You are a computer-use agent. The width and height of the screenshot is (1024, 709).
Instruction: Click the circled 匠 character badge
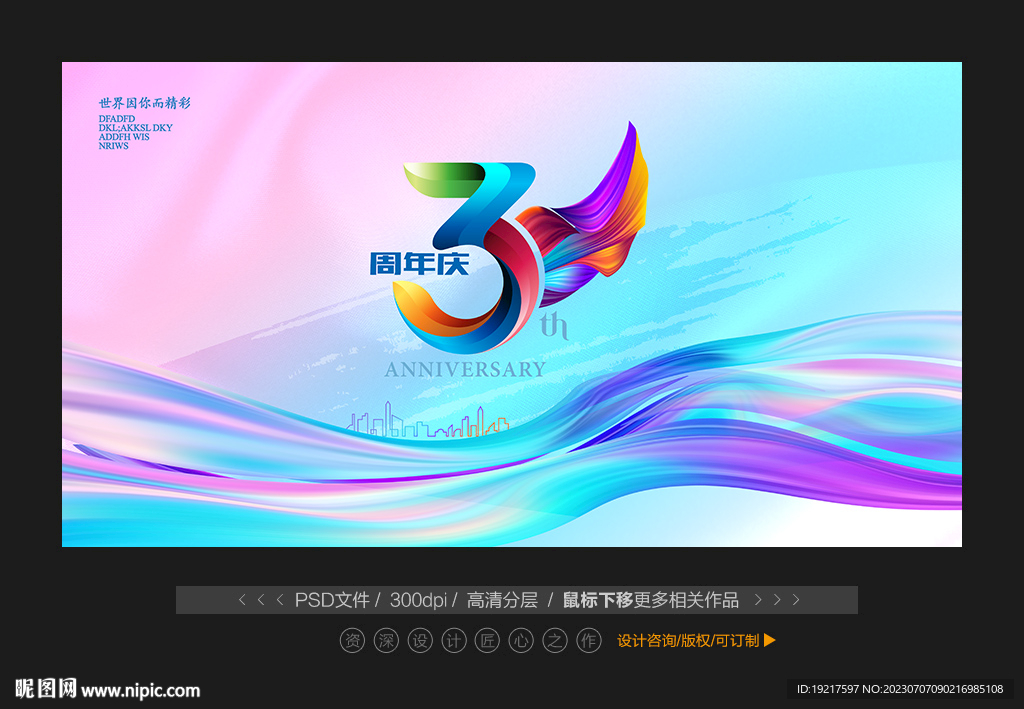pos(487,640)
